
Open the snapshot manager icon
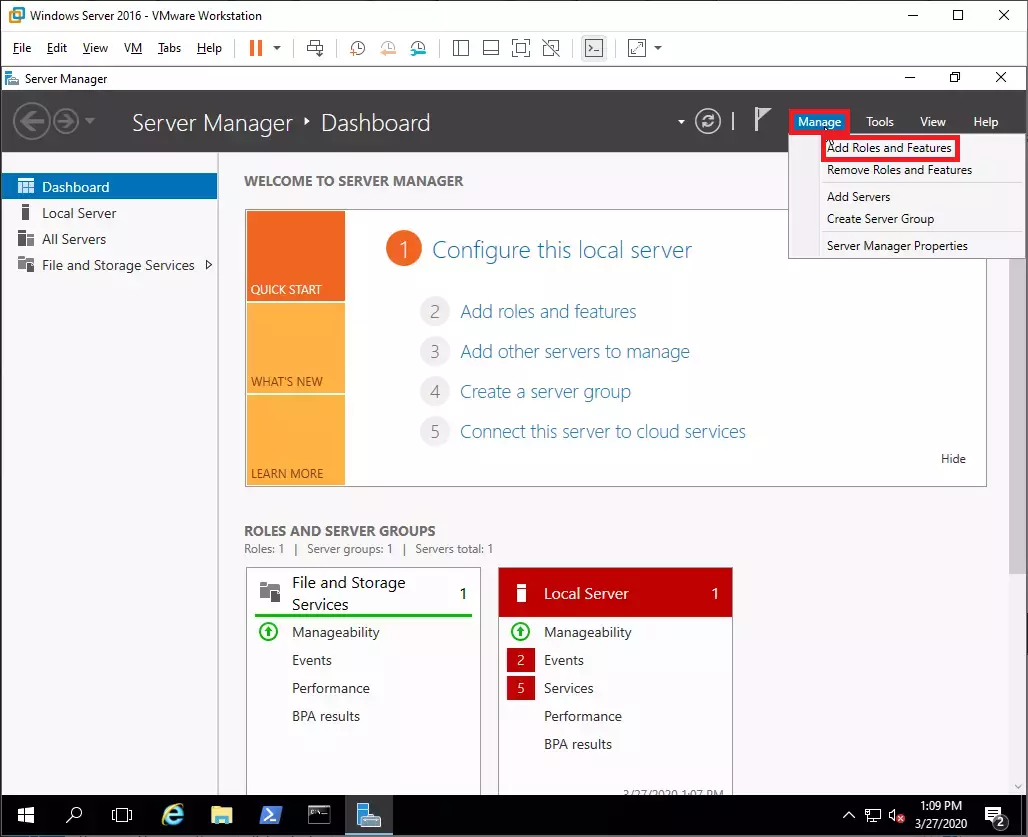point(418,48)
